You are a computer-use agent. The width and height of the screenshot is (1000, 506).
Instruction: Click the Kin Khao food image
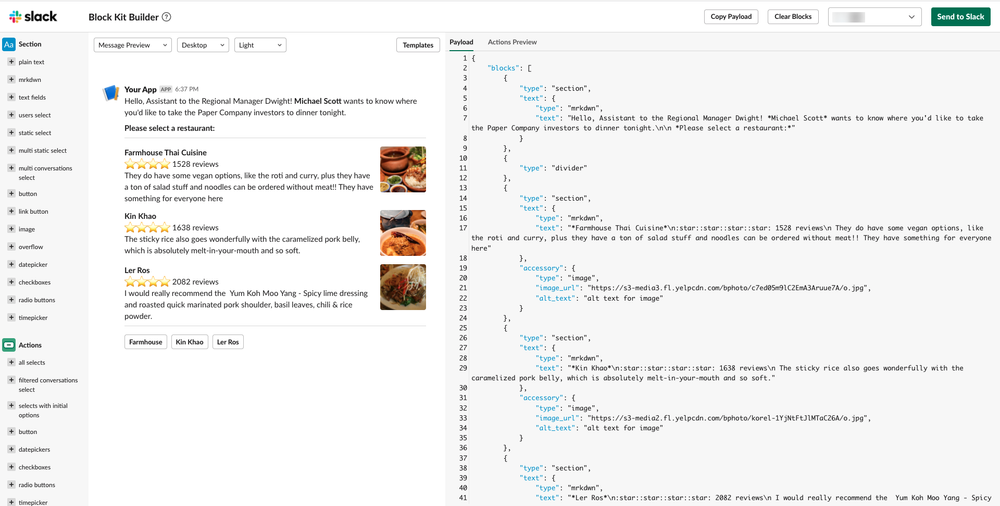click(403, 233)
